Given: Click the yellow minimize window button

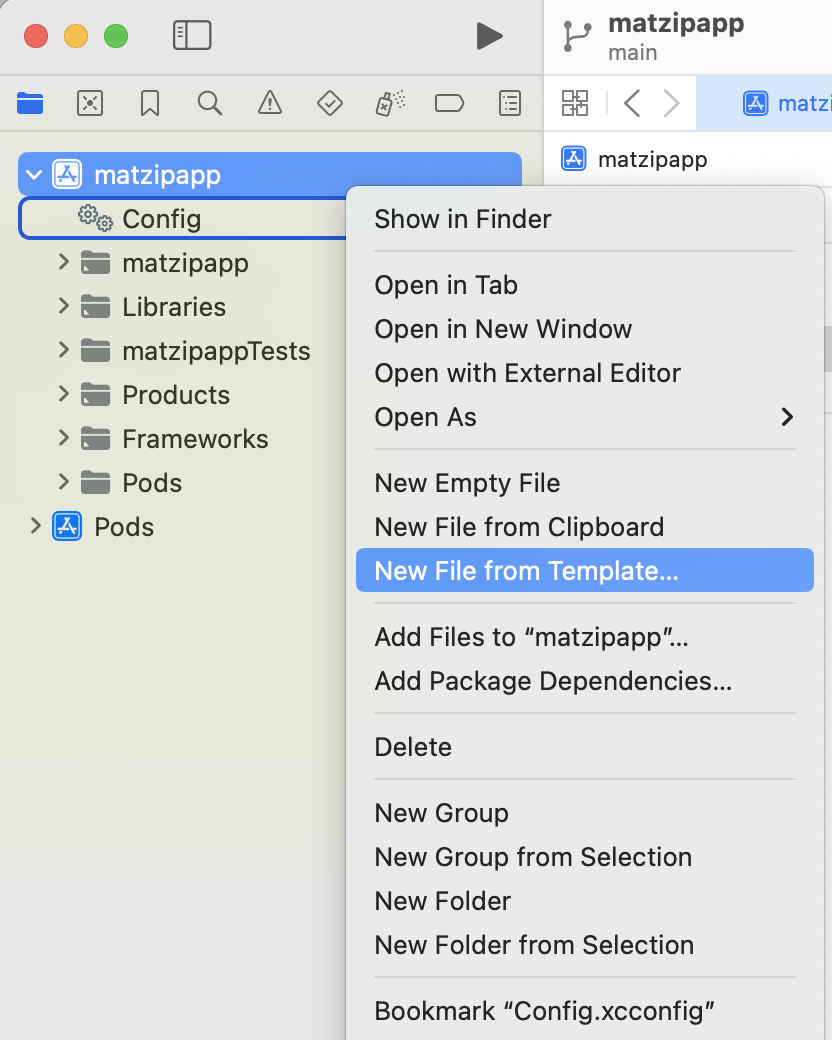Looking at the screenshot, I should [76, 36].
